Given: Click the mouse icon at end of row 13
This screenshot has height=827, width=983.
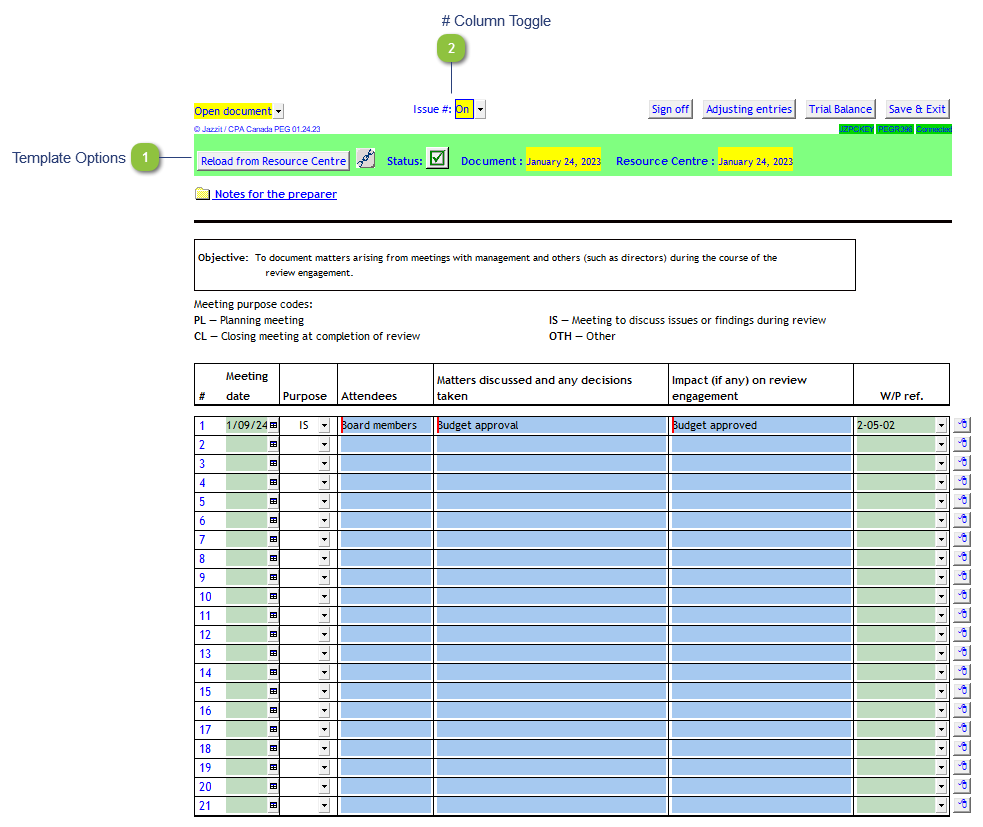Looking at the screenshot, I should coord(962,652).
